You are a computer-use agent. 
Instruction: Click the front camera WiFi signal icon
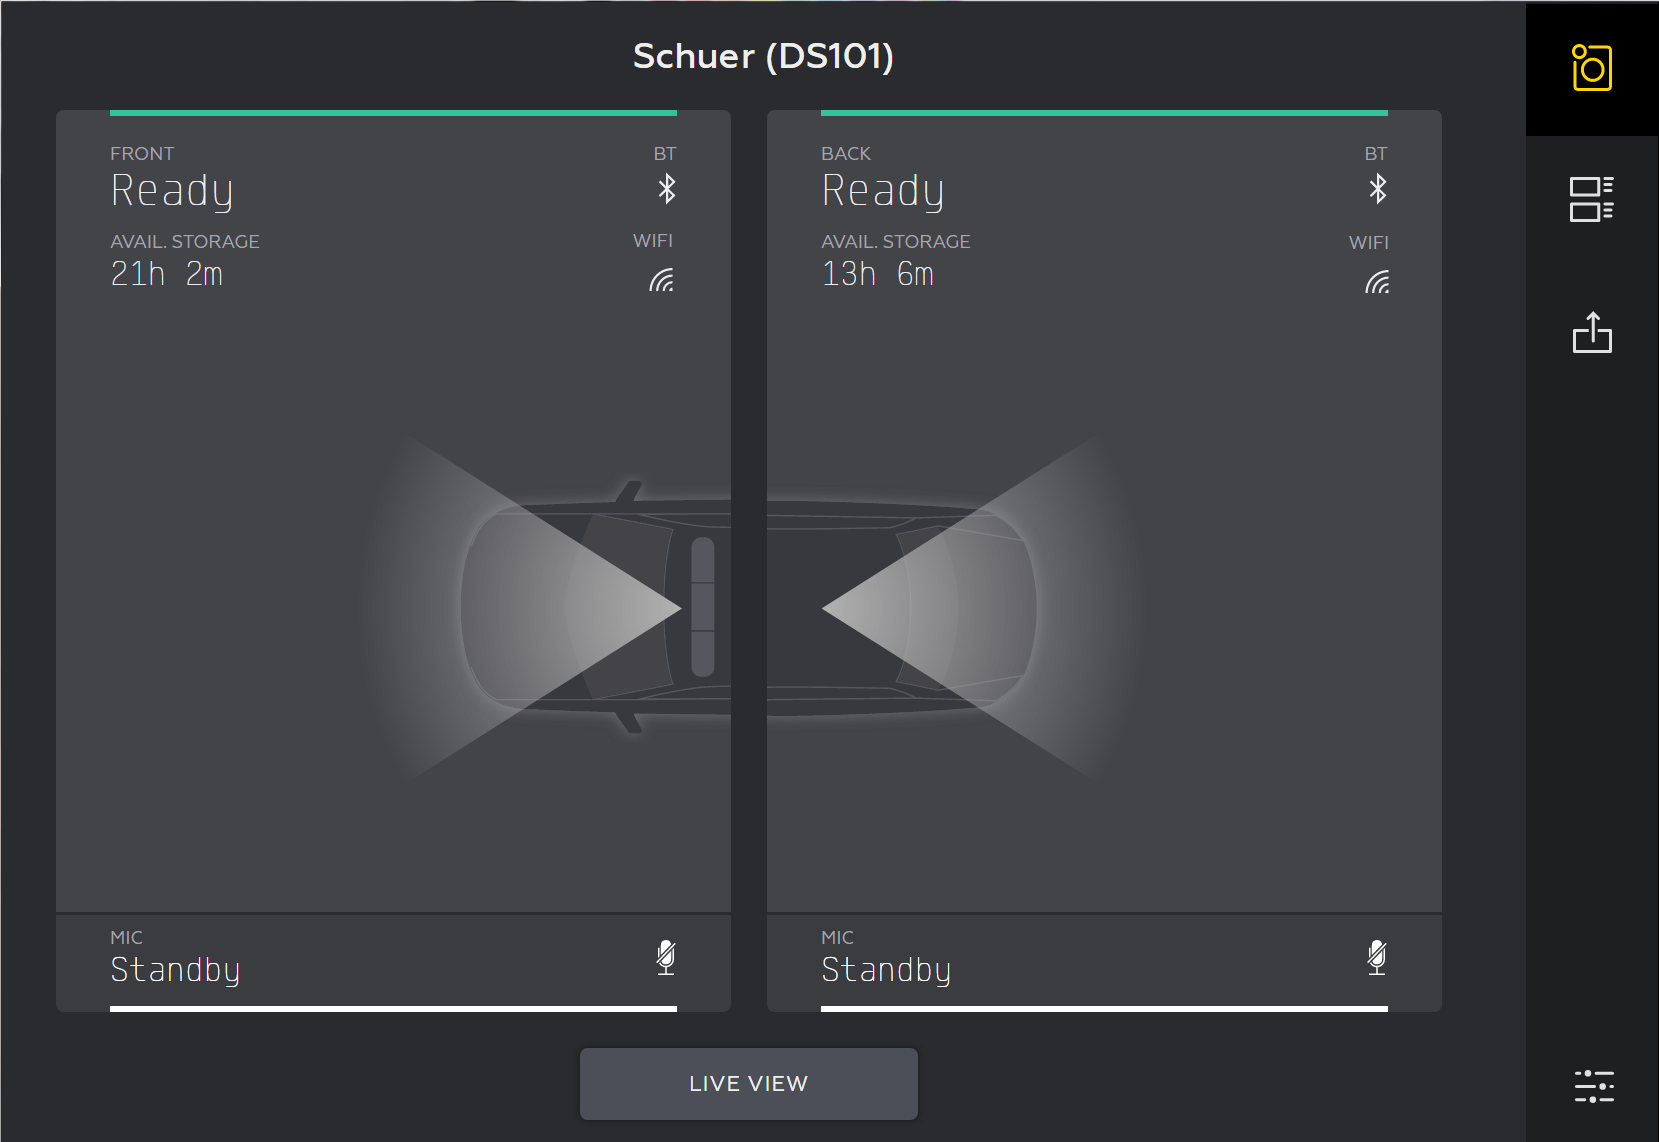coord(662,280)
